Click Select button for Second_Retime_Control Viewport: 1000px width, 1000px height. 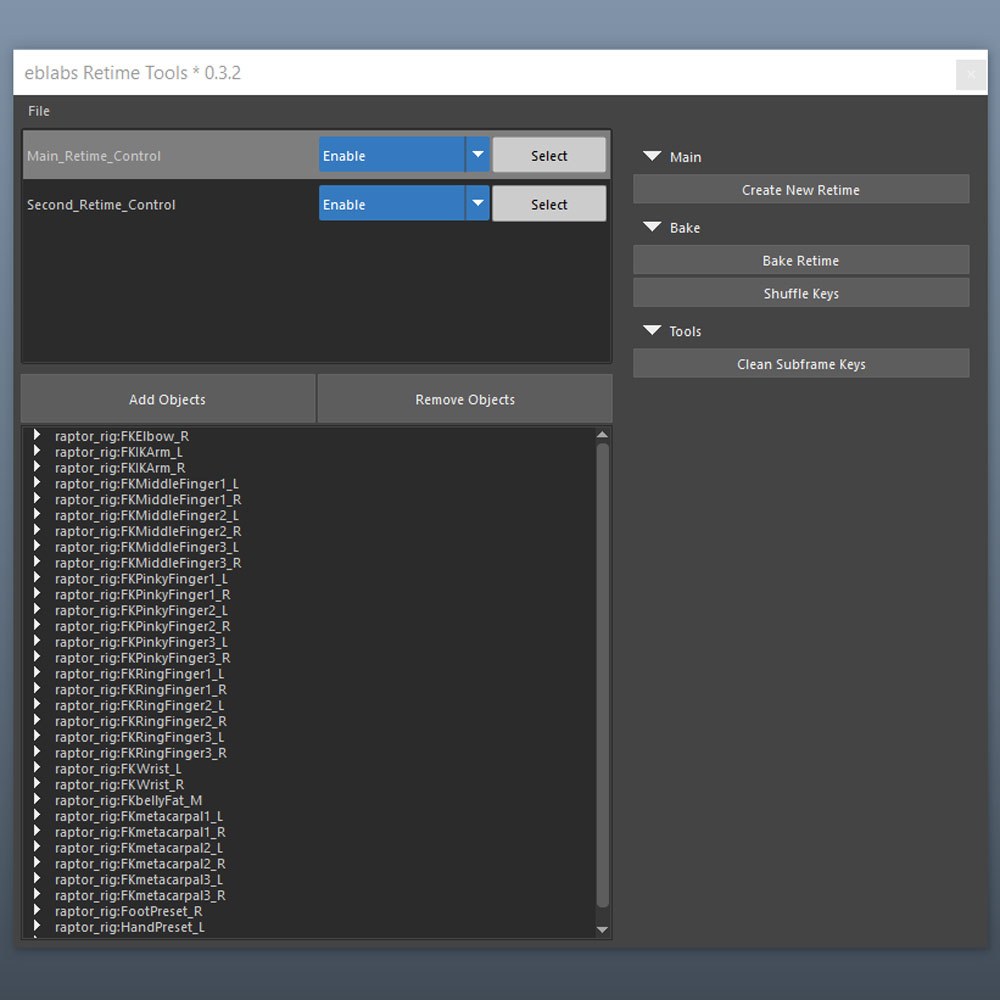coord(549,203)
